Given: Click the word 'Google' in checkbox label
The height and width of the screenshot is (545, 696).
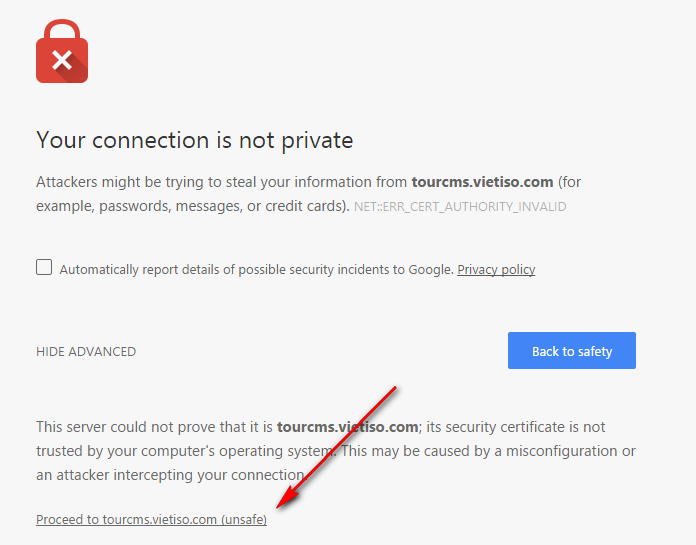Looking at the screenshot, I should click(x=430, y=269).
